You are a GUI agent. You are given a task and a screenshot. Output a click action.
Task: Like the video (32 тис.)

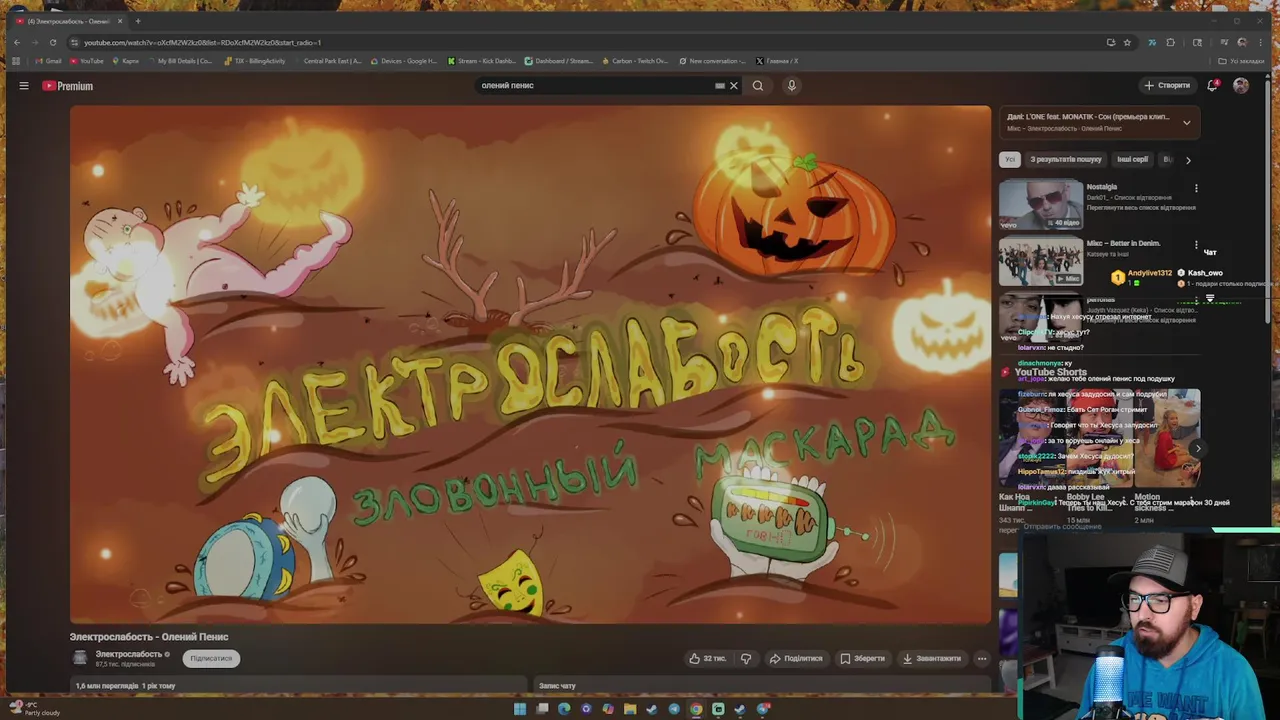point(707,658)
